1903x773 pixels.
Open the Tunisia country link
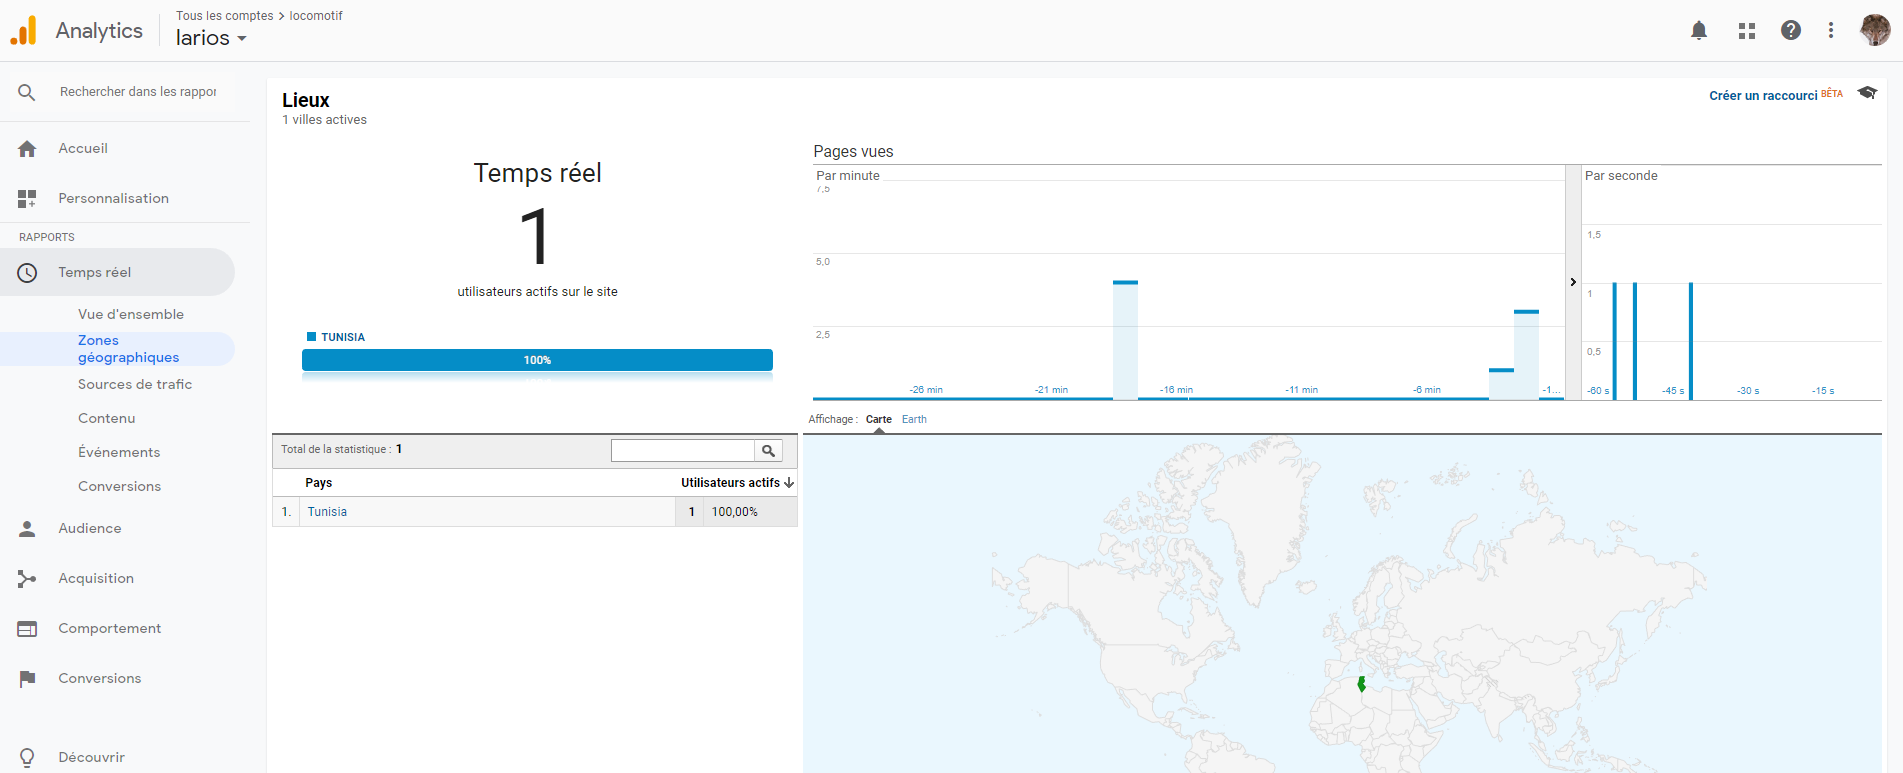tap(327, 511)
